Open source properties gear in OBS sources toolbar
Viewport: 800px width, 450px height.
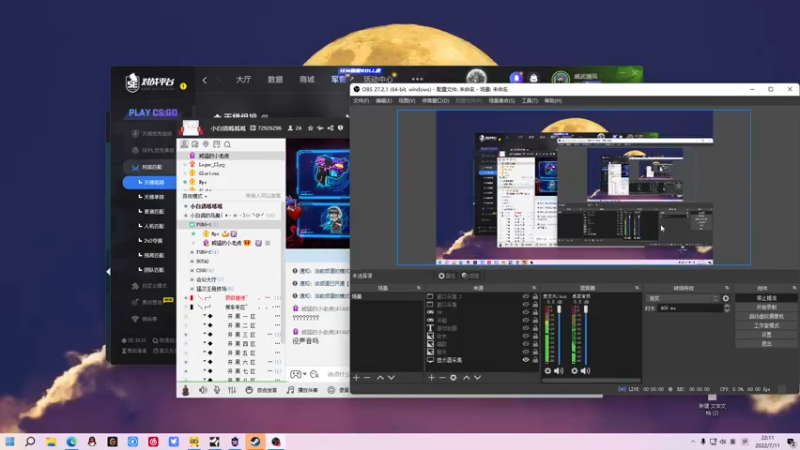click(x=454, y=377)
